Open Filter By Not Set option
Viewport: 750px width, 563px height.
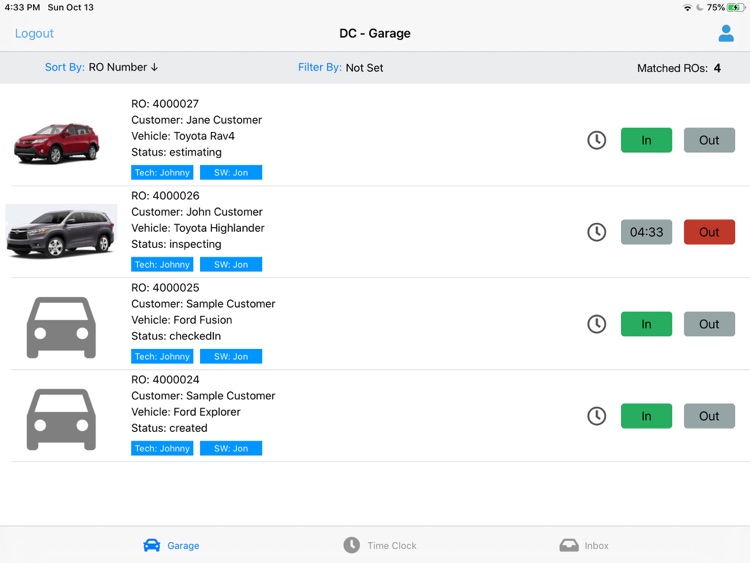[341, 67]
